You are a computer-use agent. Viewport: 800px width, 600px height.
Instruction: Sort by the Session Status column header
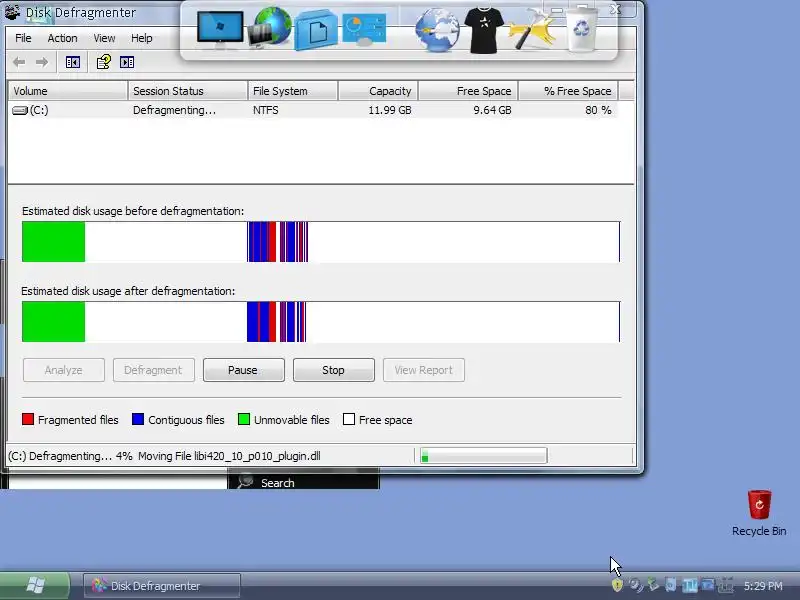coord(188,91)
